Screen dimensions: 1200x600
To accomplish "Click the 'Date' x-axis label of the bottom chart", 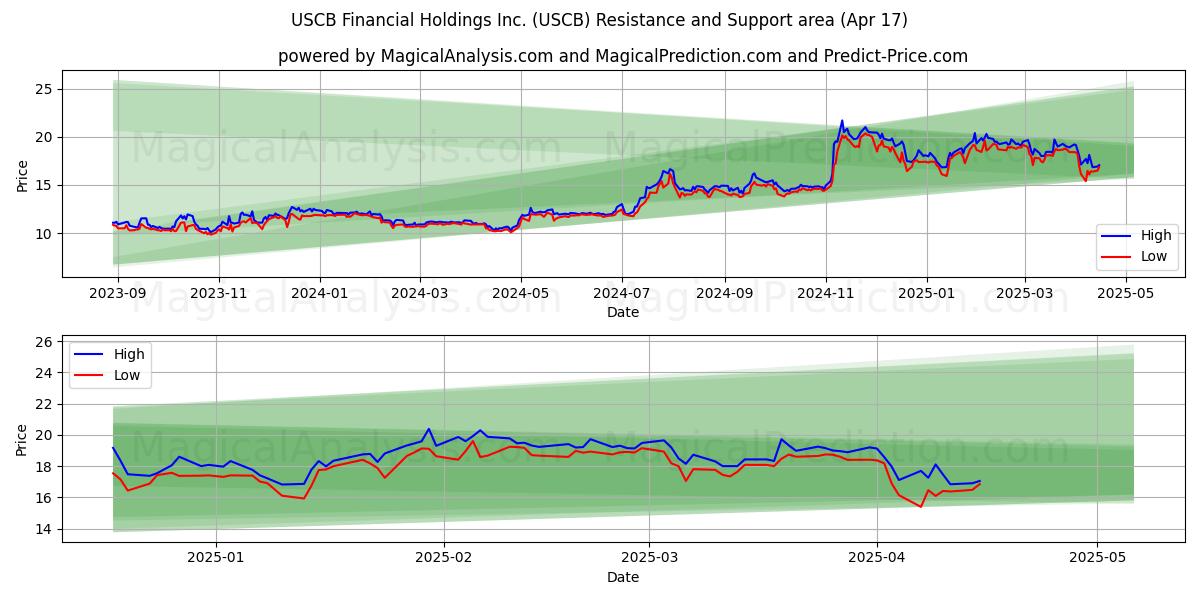I will (623, 577).
